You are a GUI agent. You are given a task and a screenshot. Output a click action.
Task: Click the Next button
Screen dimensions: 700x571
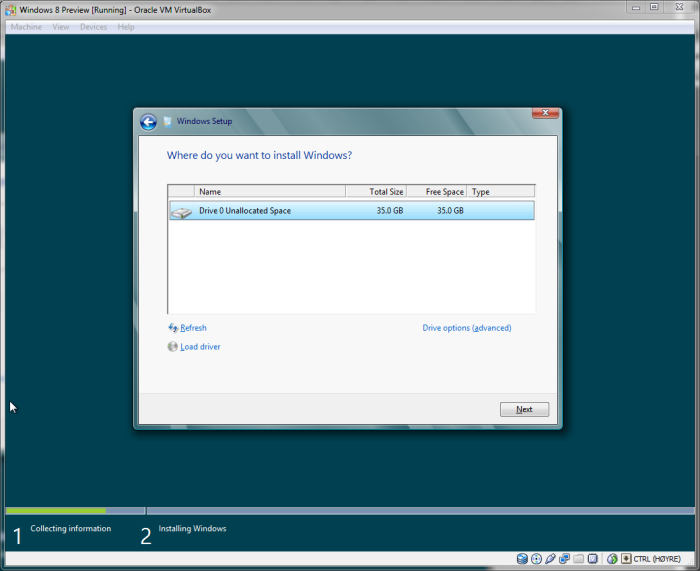pyautogui.click(x=524, y=409)
